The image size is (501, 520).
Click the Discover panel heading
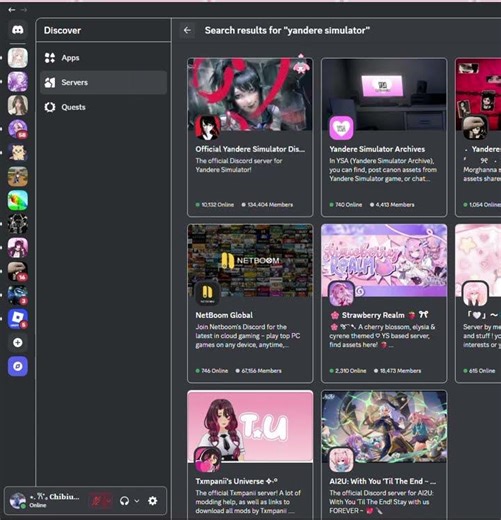62,30
